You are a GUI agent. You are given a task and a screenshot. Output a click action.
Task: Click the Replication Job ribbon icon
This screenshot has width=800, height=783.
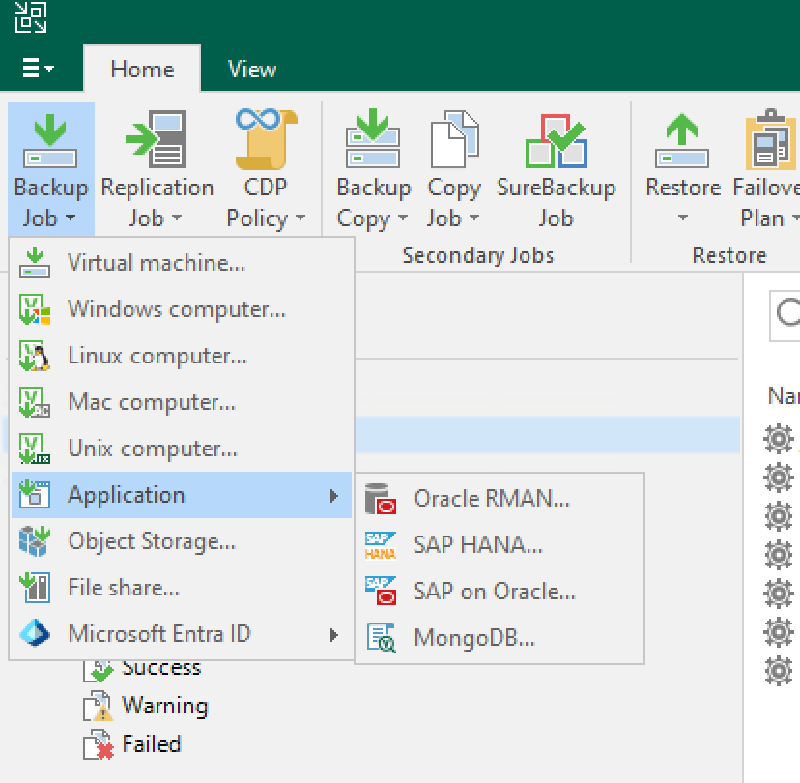(x=156, y=139)
